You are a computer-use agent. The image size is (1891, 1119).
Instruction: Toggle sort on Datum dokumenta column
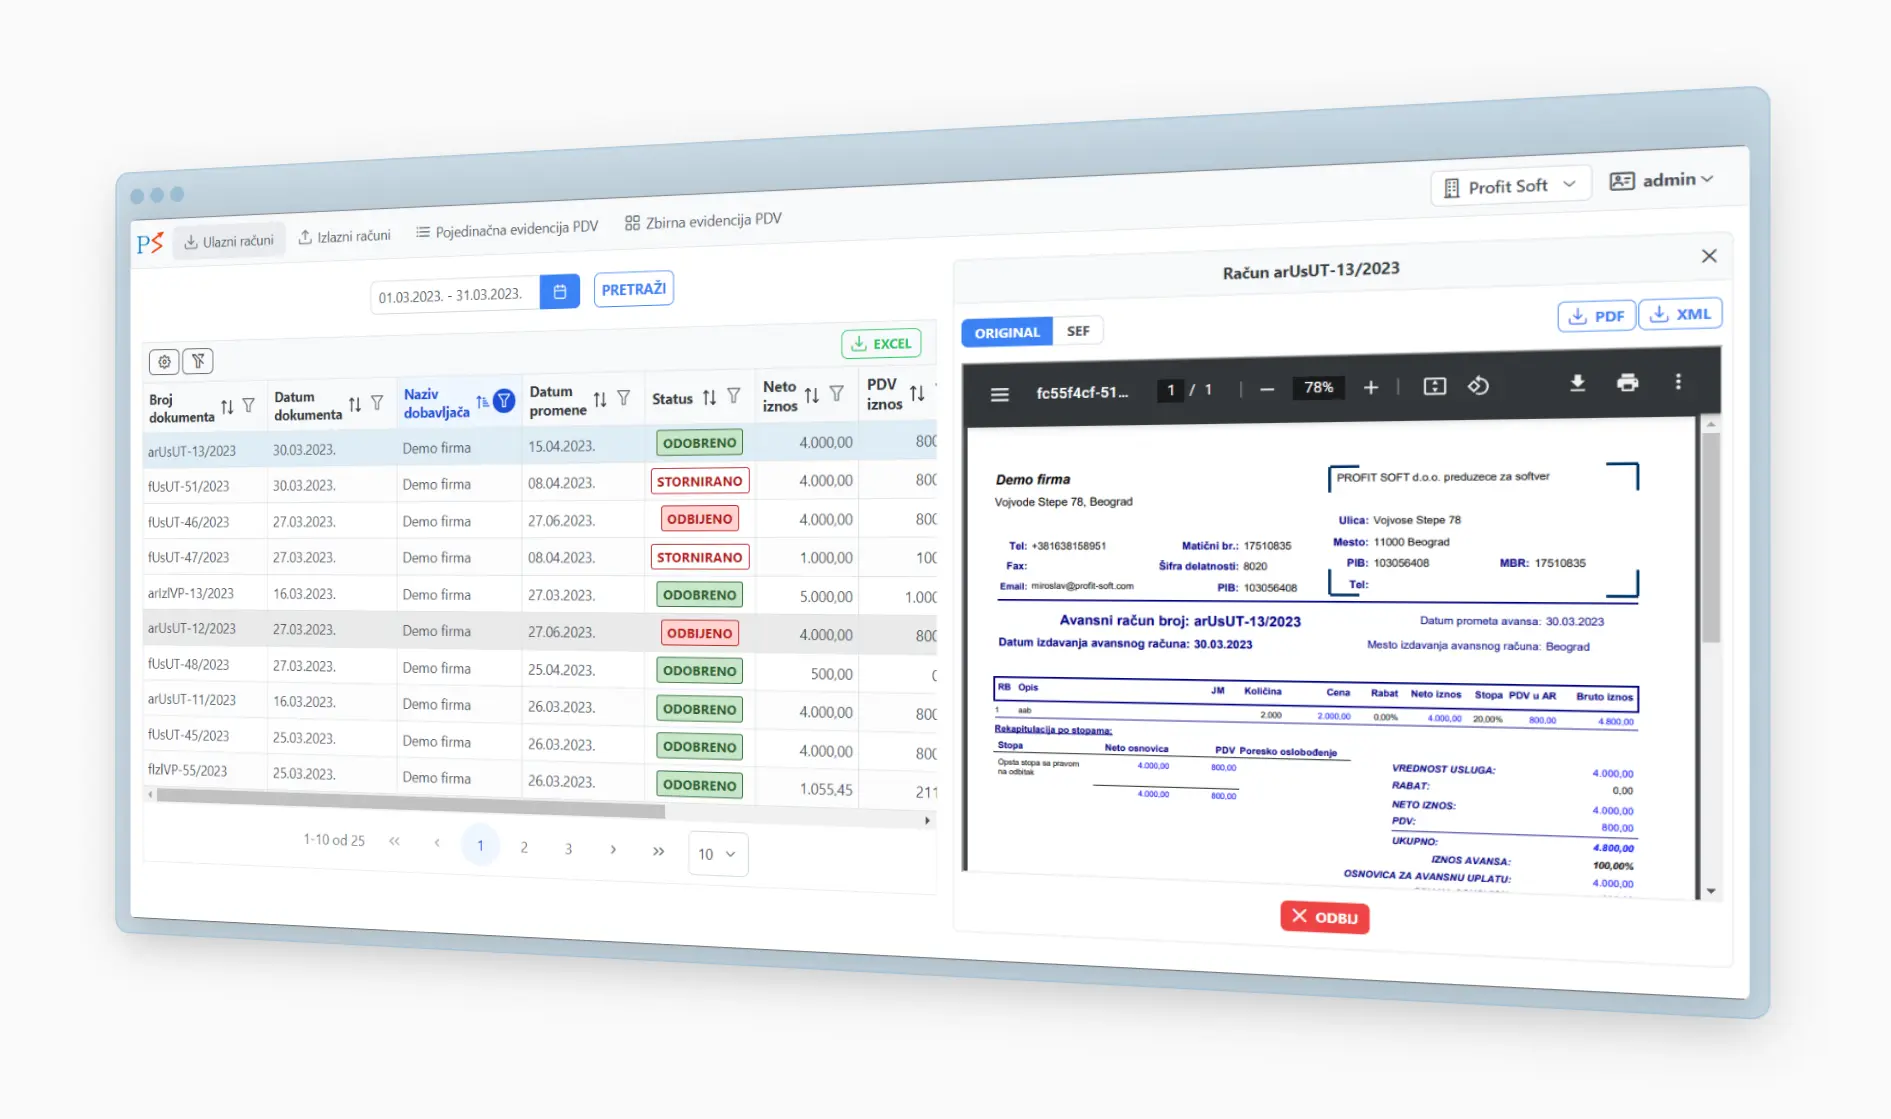pyautogui.click(x=355, y=404)
